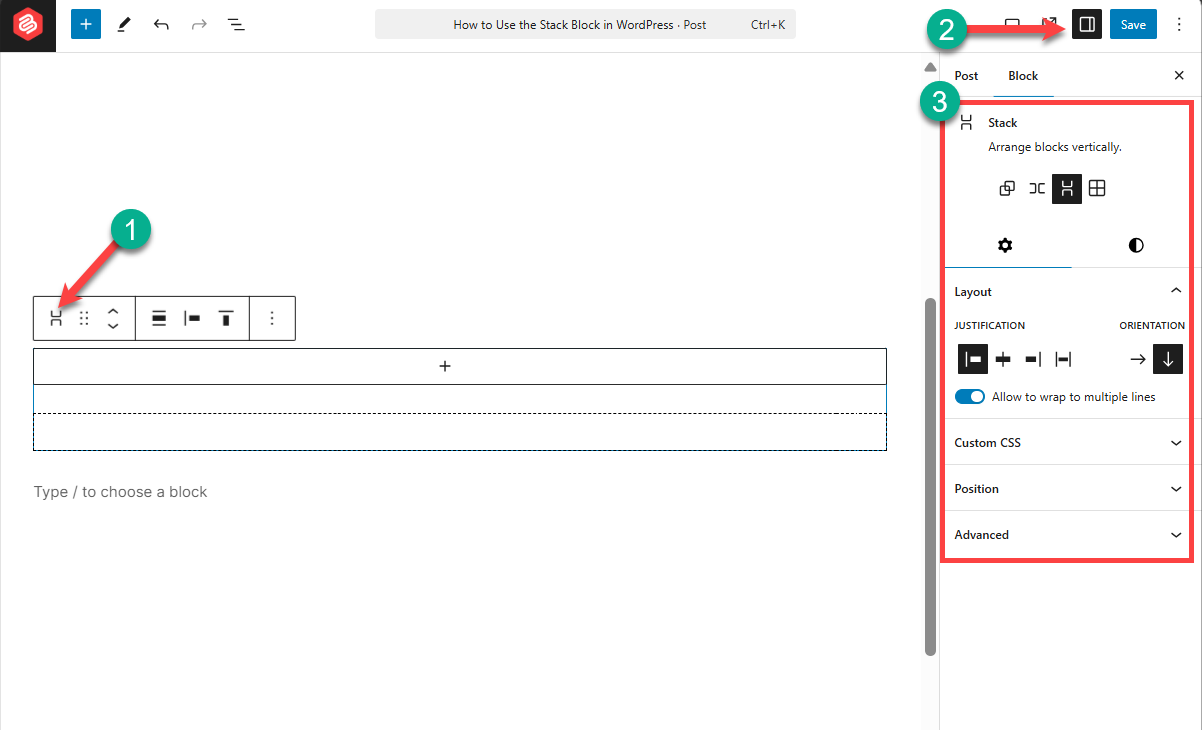Undo the last change
The width and height of the screenshot is (1202, 730).
(161, 25)
